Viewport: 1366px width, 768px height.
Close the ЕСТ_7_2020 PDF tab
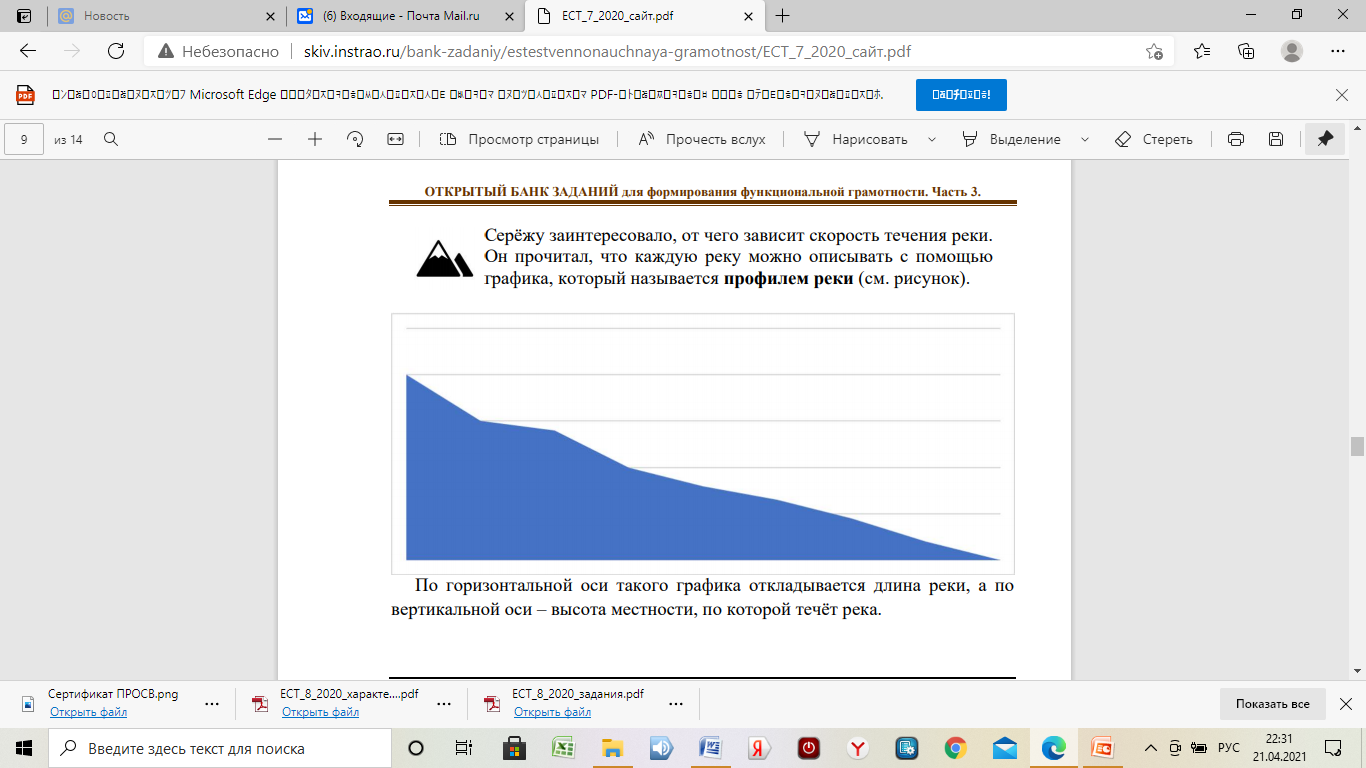pyautogui.click(x=747, y=16)
